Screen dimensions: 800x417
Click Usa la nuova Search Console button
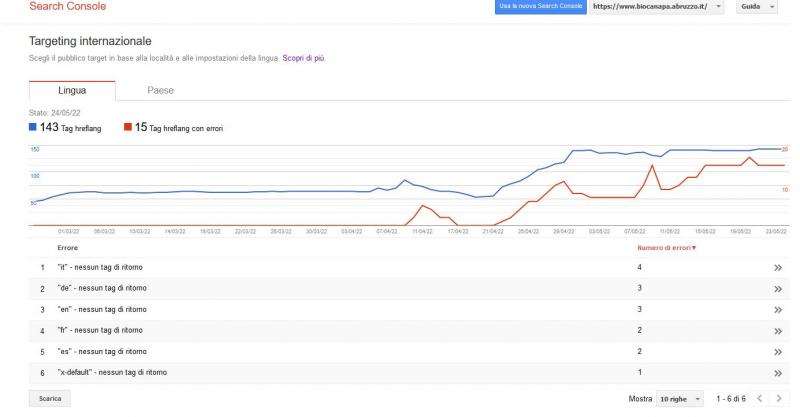pos(540,7)
